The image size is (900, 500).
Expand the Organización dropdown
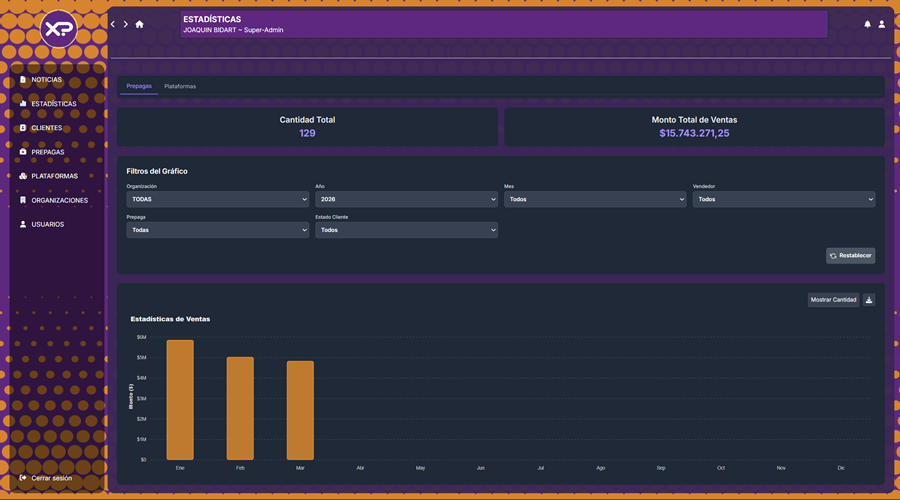pyautogui.click(x=217, y=200)
